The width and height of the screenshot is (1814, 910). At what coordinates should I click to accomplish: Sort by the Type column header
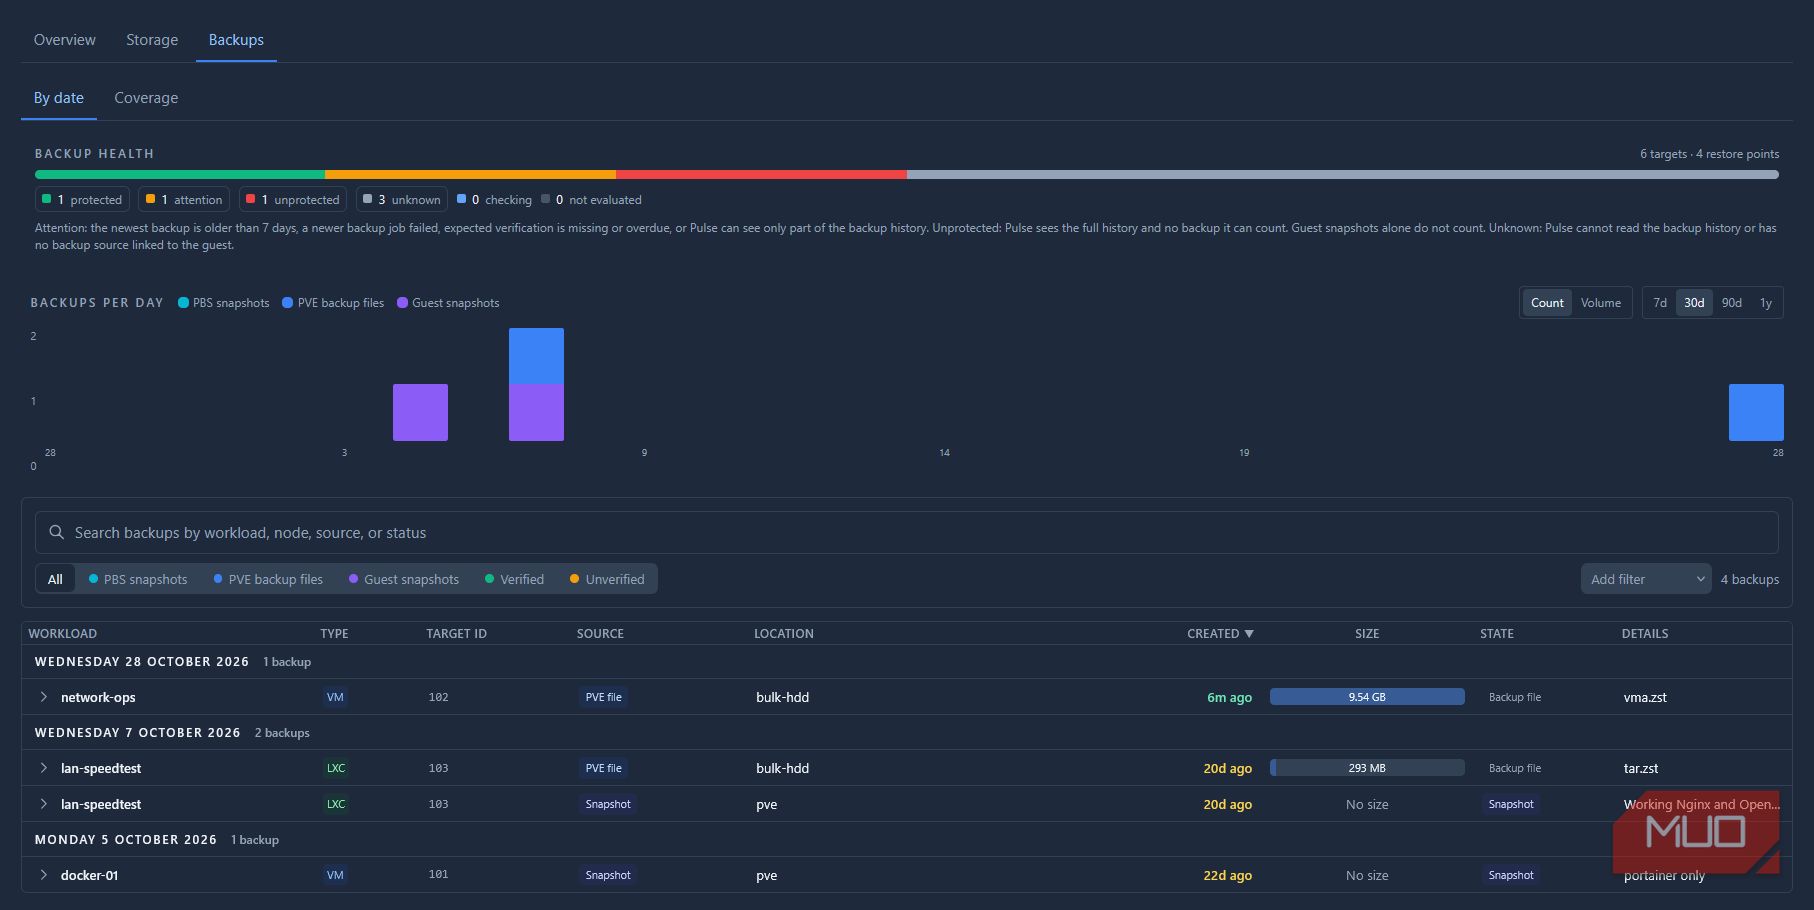point(334,634)
